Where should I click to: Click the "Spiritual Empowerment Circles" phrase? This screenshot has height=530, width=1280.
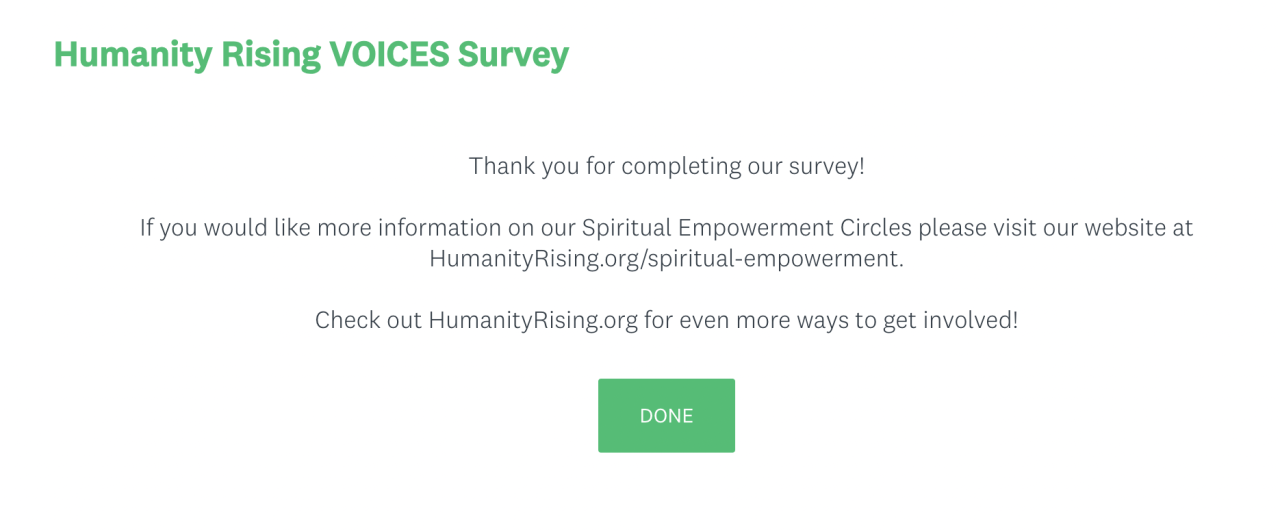747,228
